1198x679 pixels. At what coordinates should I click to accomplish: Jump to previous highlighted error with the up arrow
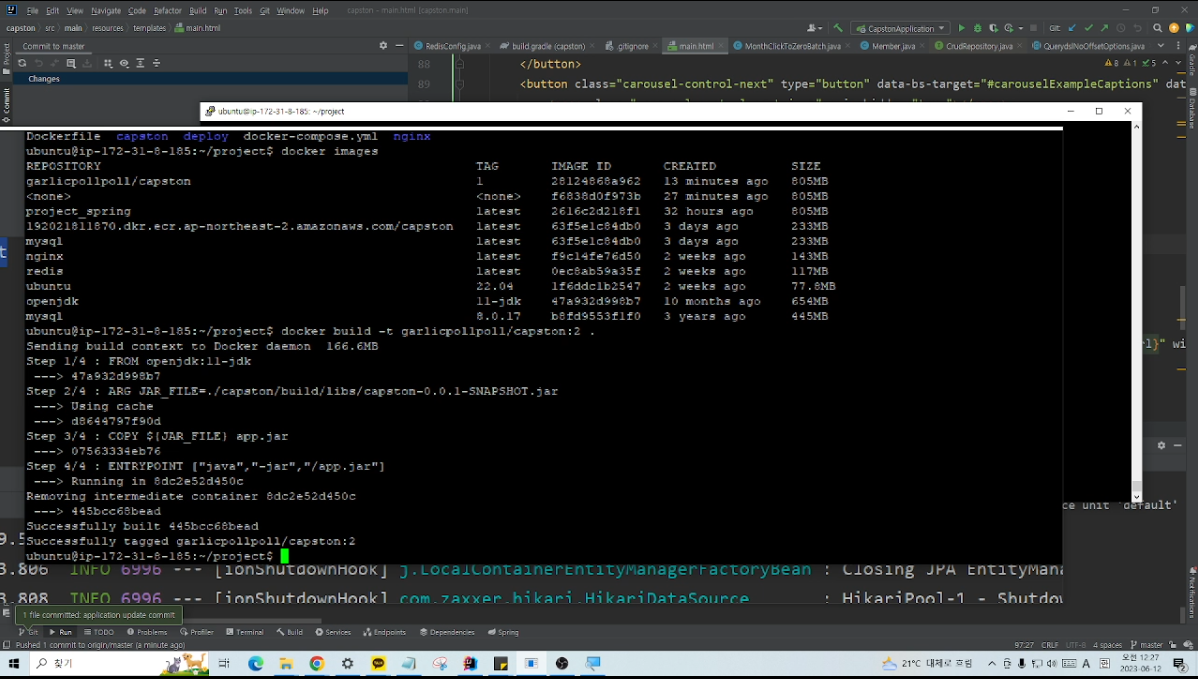tap(1165, 63)
